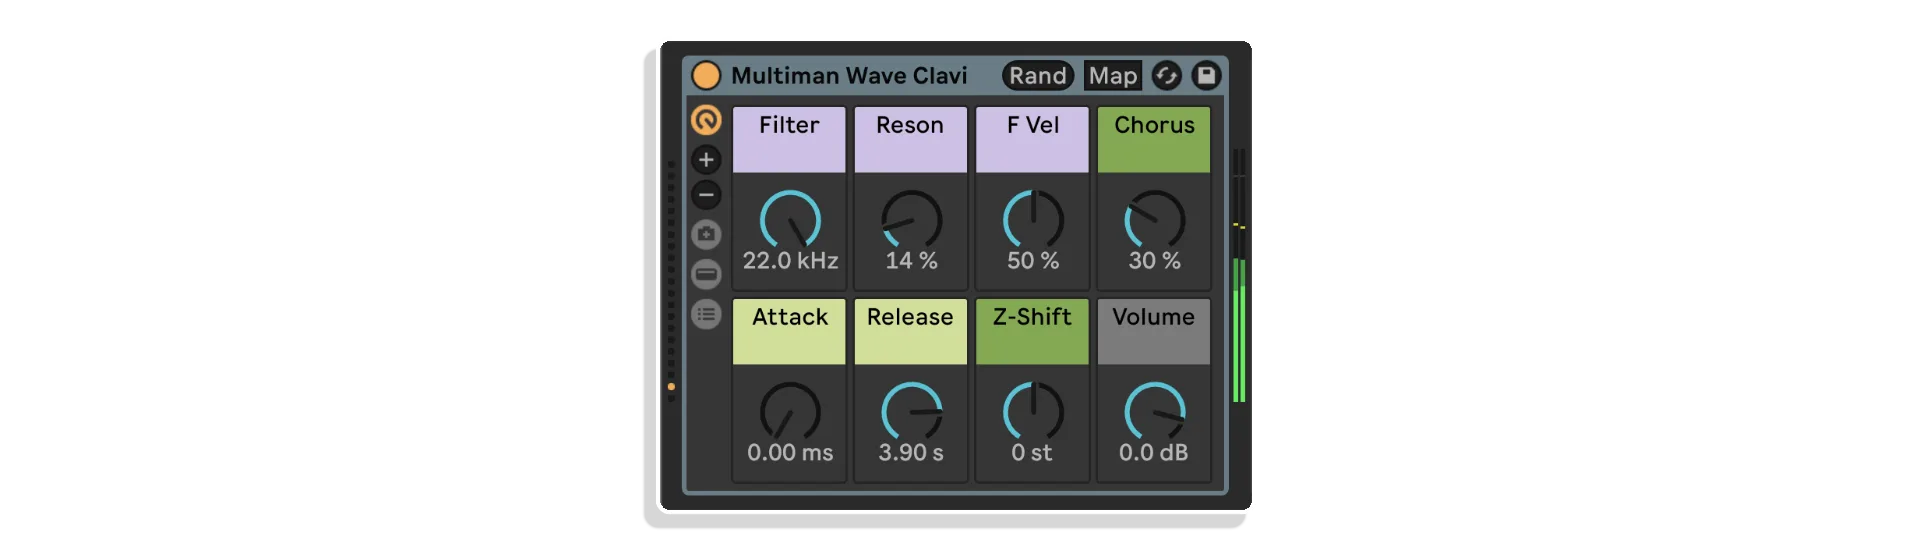Click the 0.00 ms Attack value
This screenshot has width=1920, height=551.
tap(790, 453)
